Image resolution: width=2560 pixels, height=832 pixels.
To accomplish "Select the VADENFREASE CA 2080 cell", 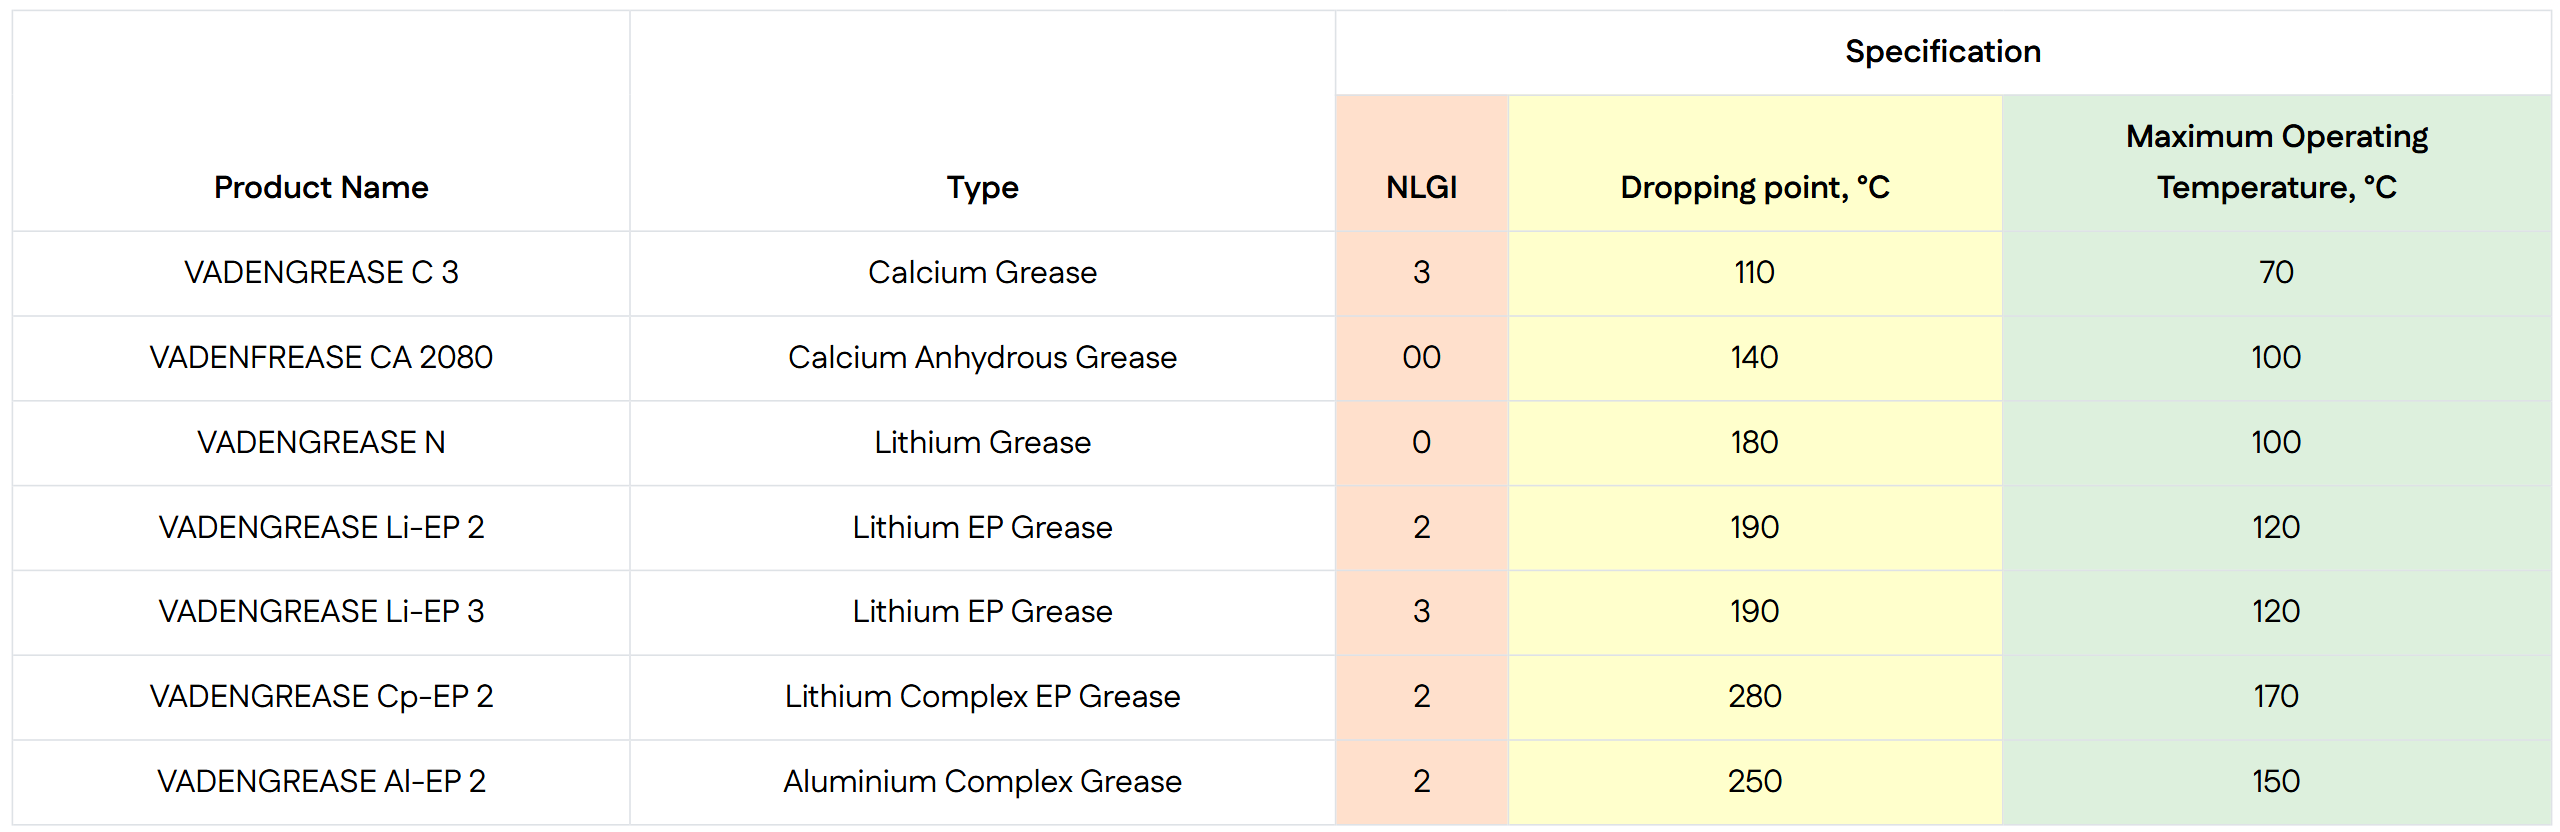I will coord(321,357).
